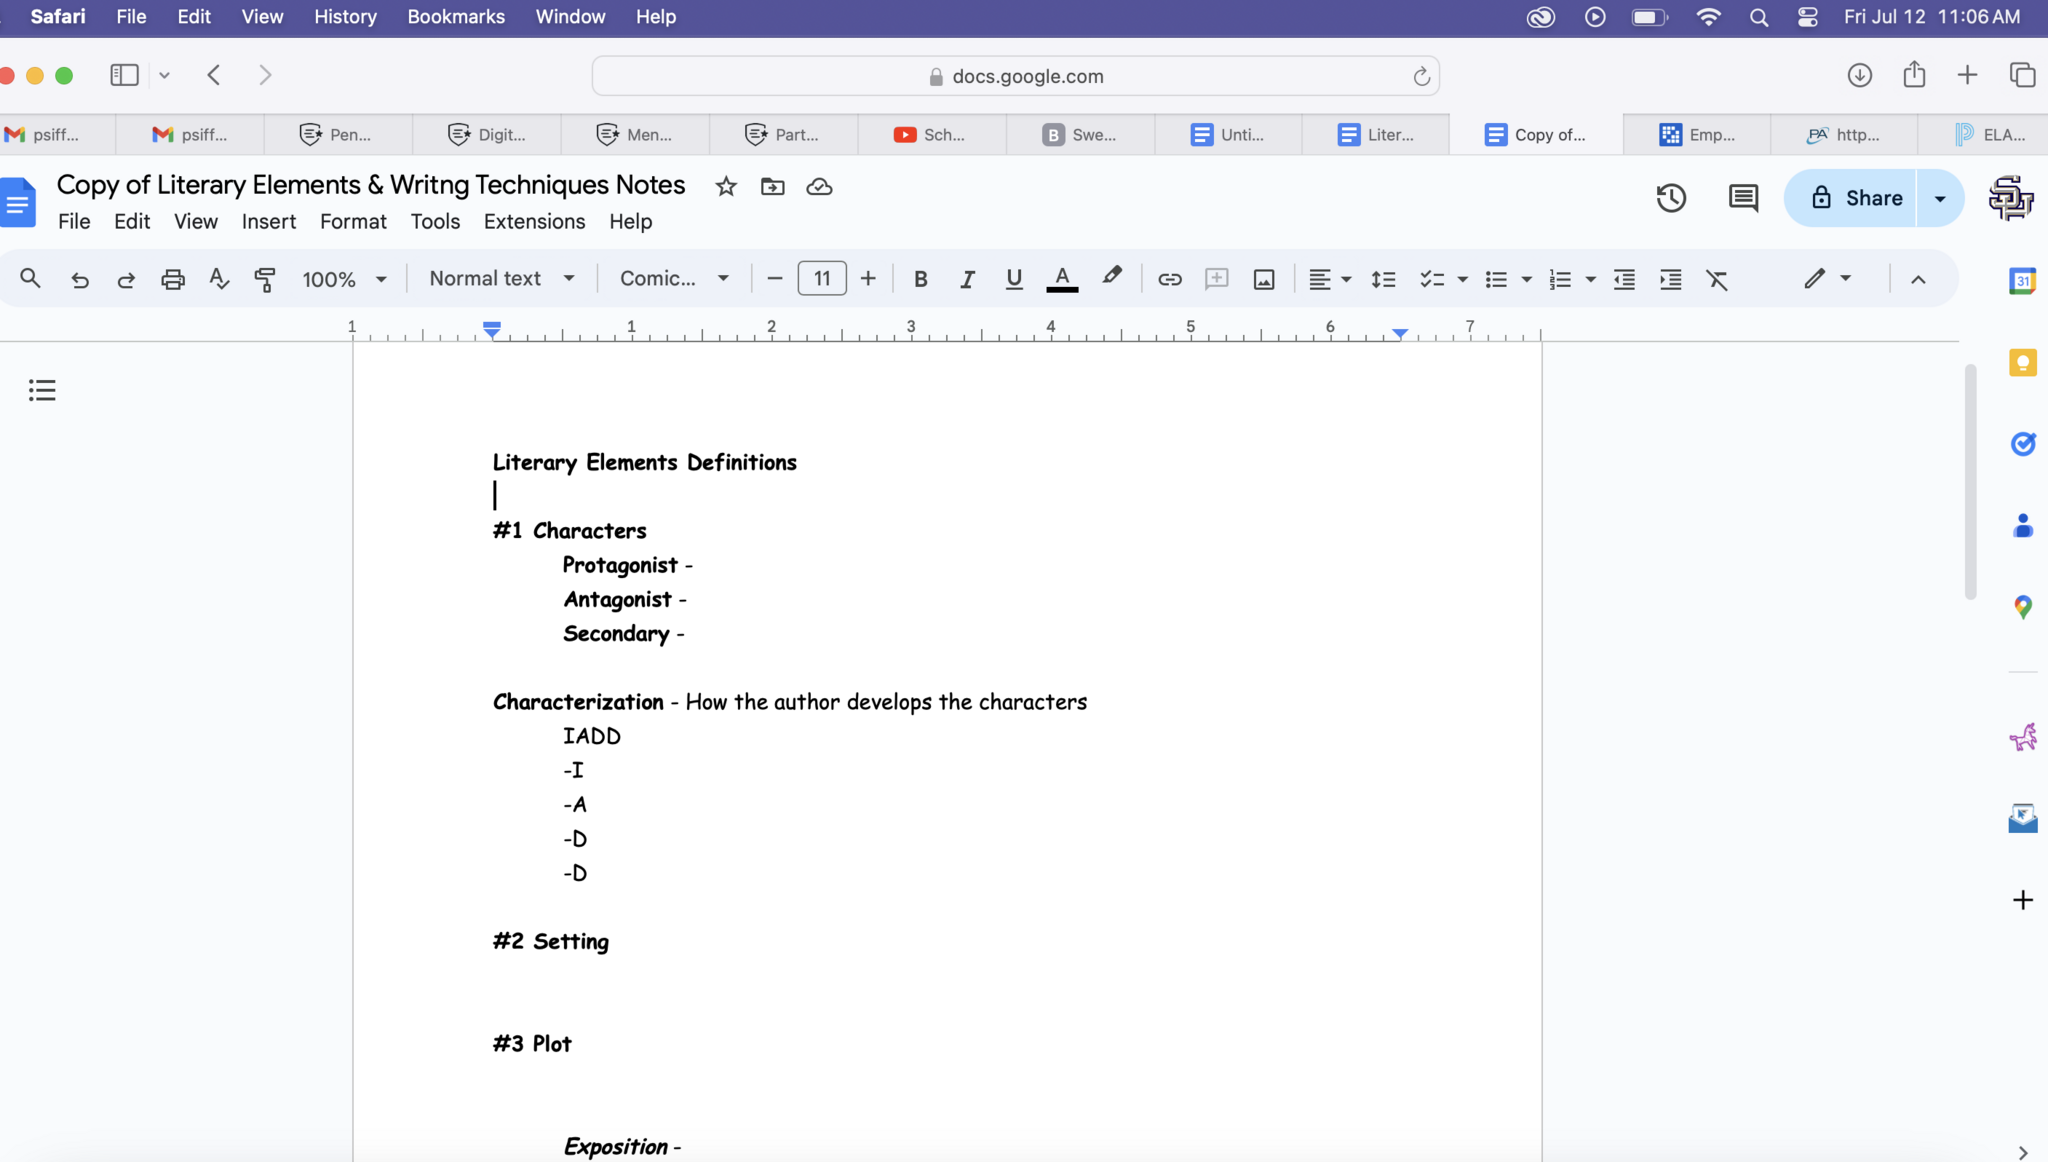
Task: Toggle underline formatting
Action: click(x=1014, y=279)
